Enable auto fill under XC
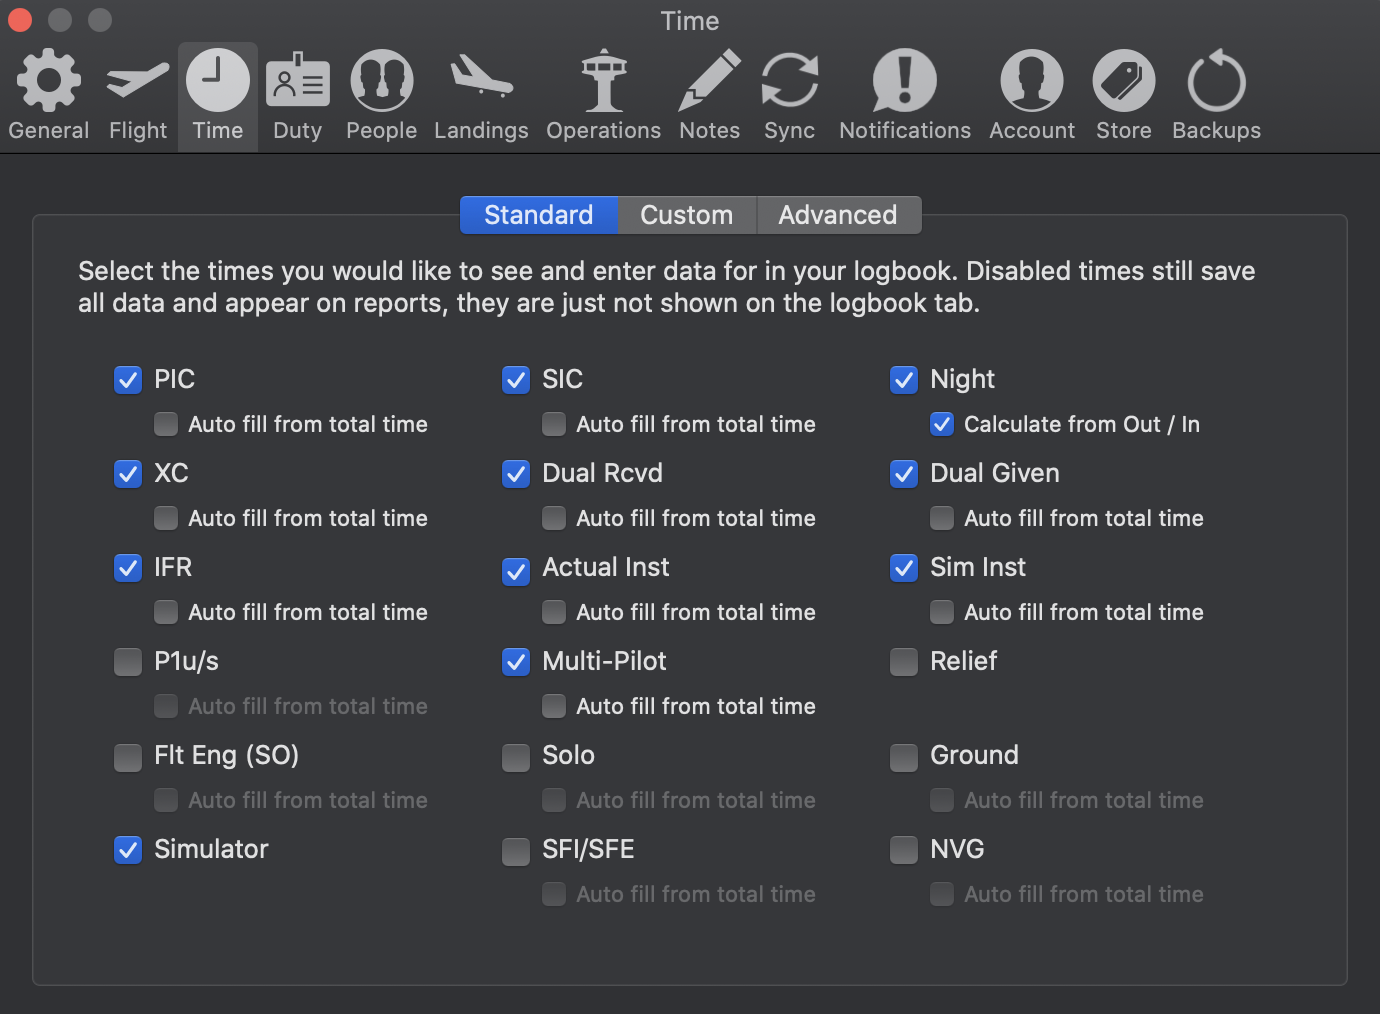The image size is (1380, 1014). (166, 518)
